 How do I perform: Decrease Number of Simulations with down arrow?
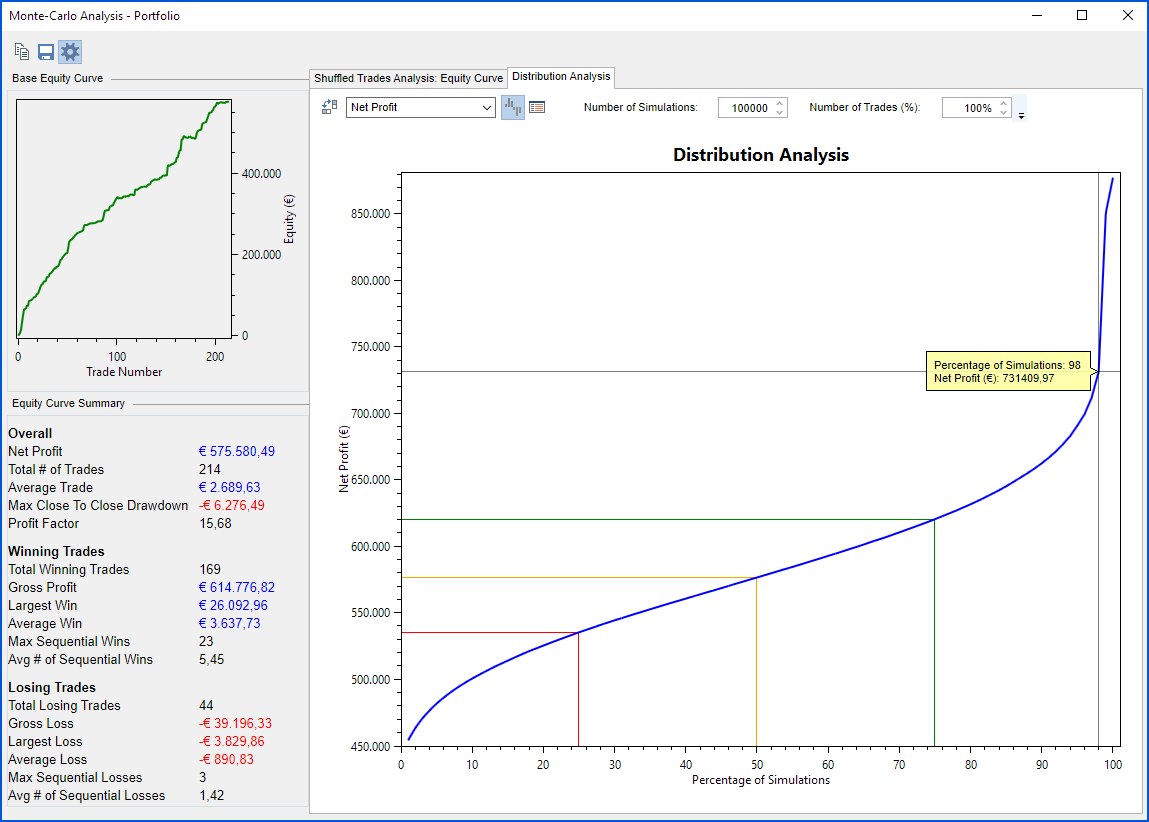coord(780,112)
